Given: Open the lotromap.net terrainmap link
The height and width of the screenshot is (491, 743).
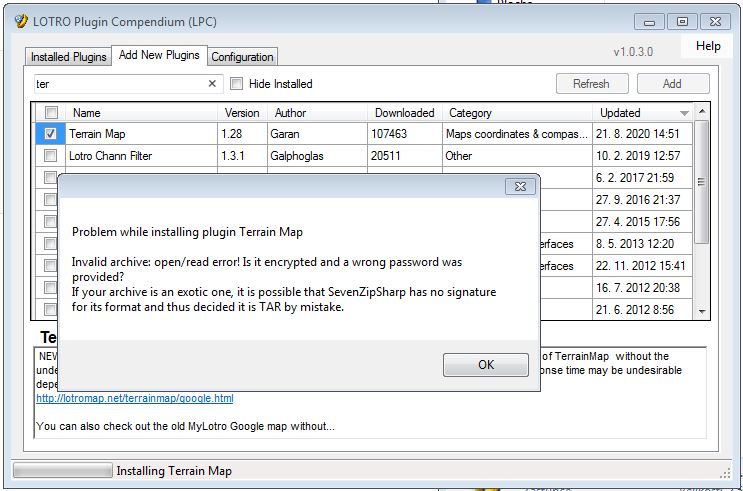Looking at the screenshot, I should pyautogui.click(x=135, y=398).
